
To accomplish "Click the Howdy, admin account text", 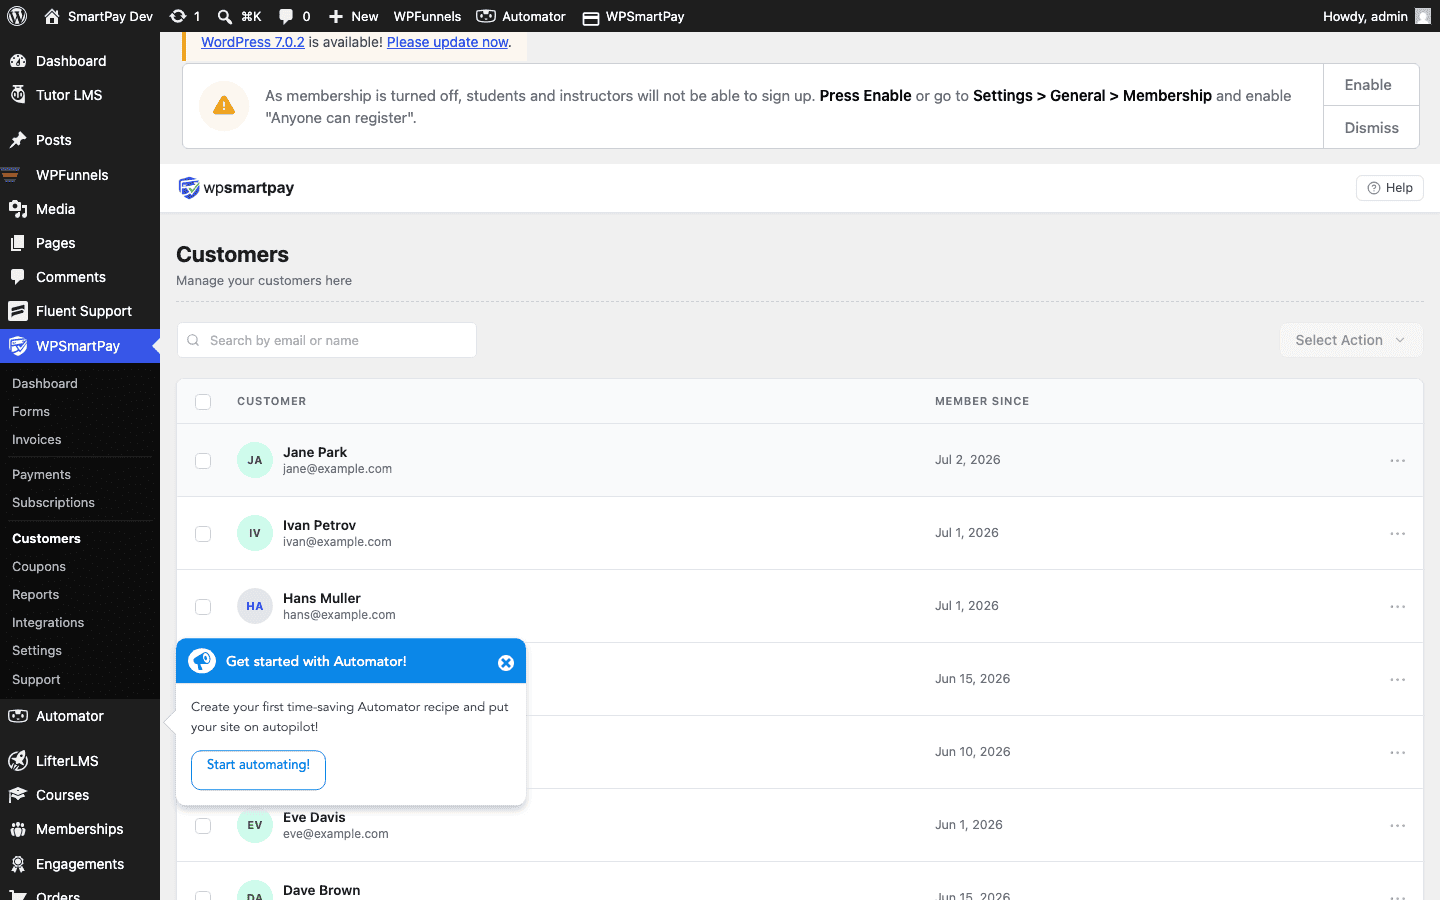I will [x=1365, y=16].
